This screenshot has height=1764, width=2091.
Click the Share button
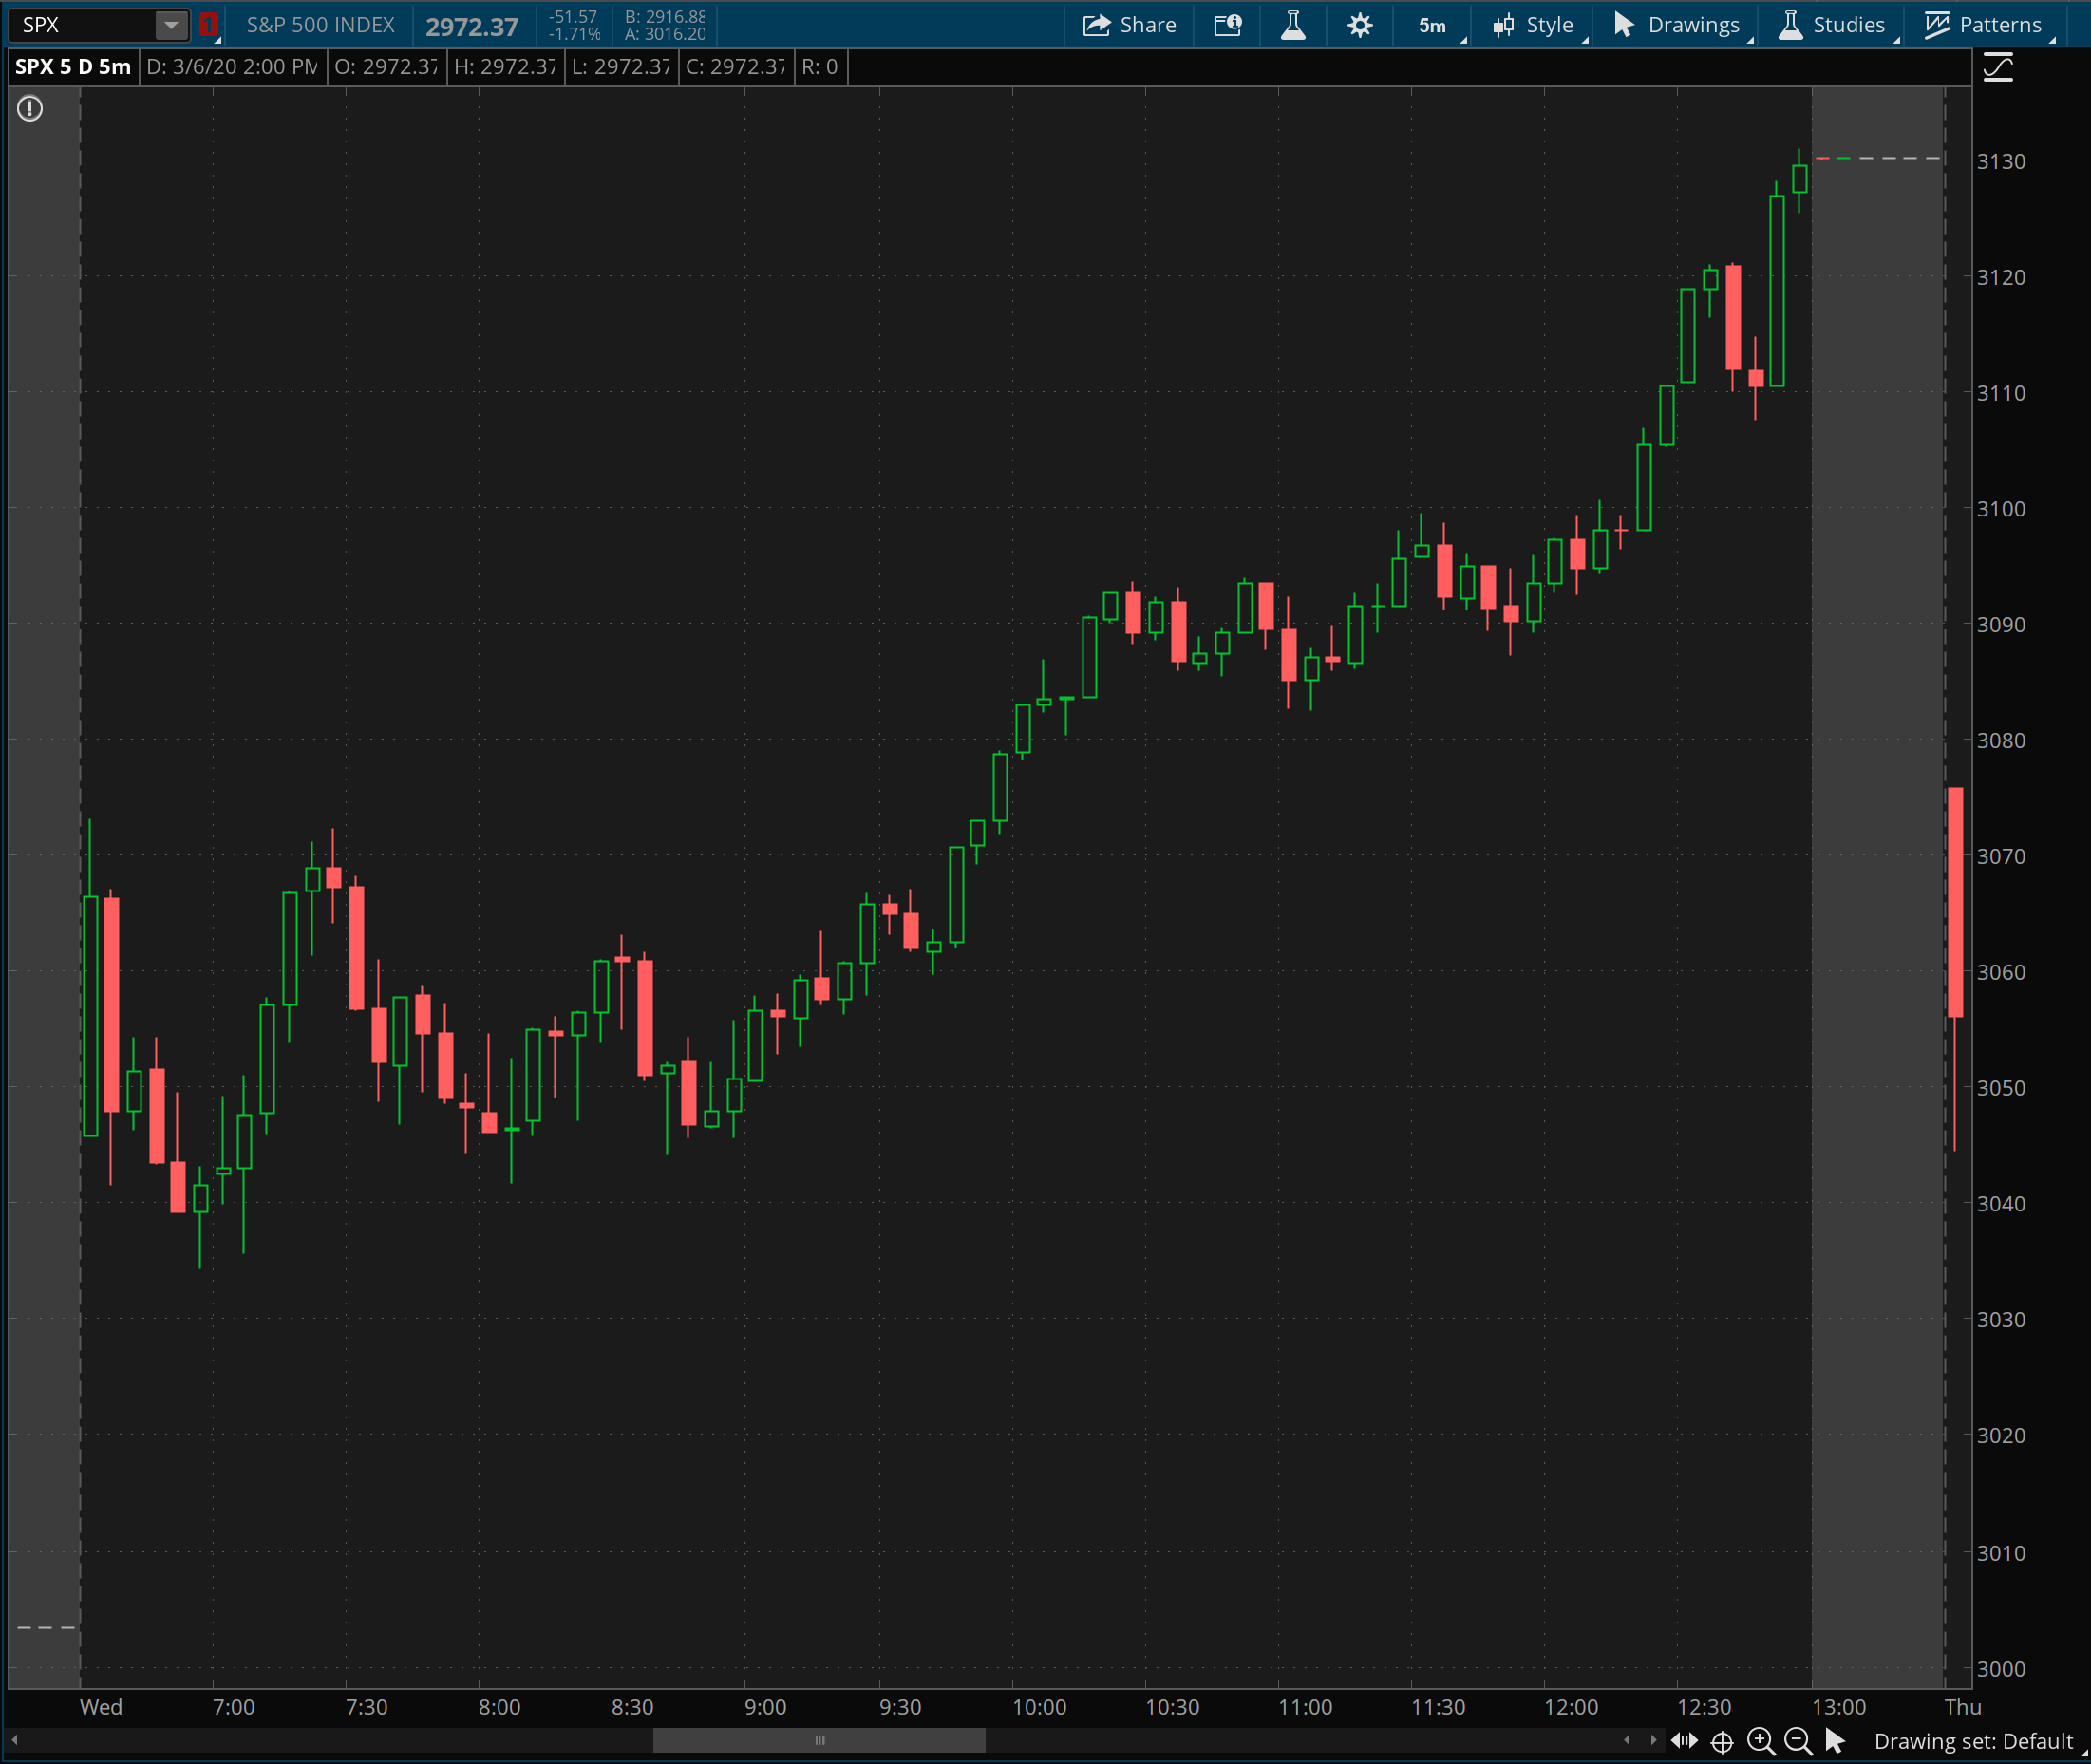point(1129,25)
